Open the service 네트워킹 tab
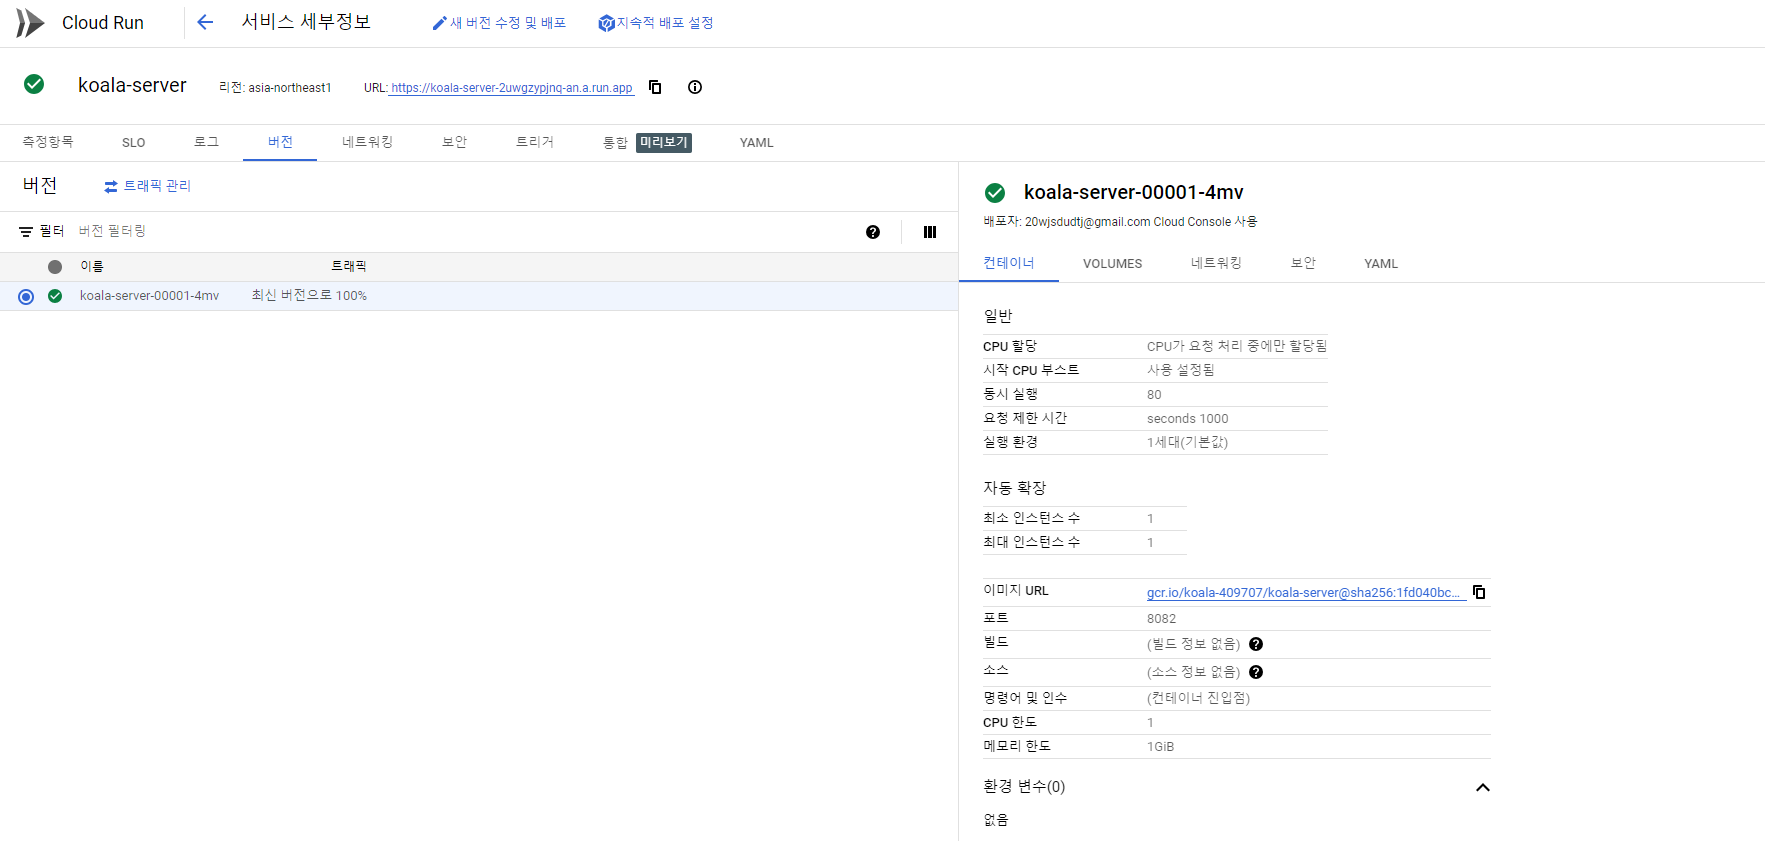 pos(367,142)
